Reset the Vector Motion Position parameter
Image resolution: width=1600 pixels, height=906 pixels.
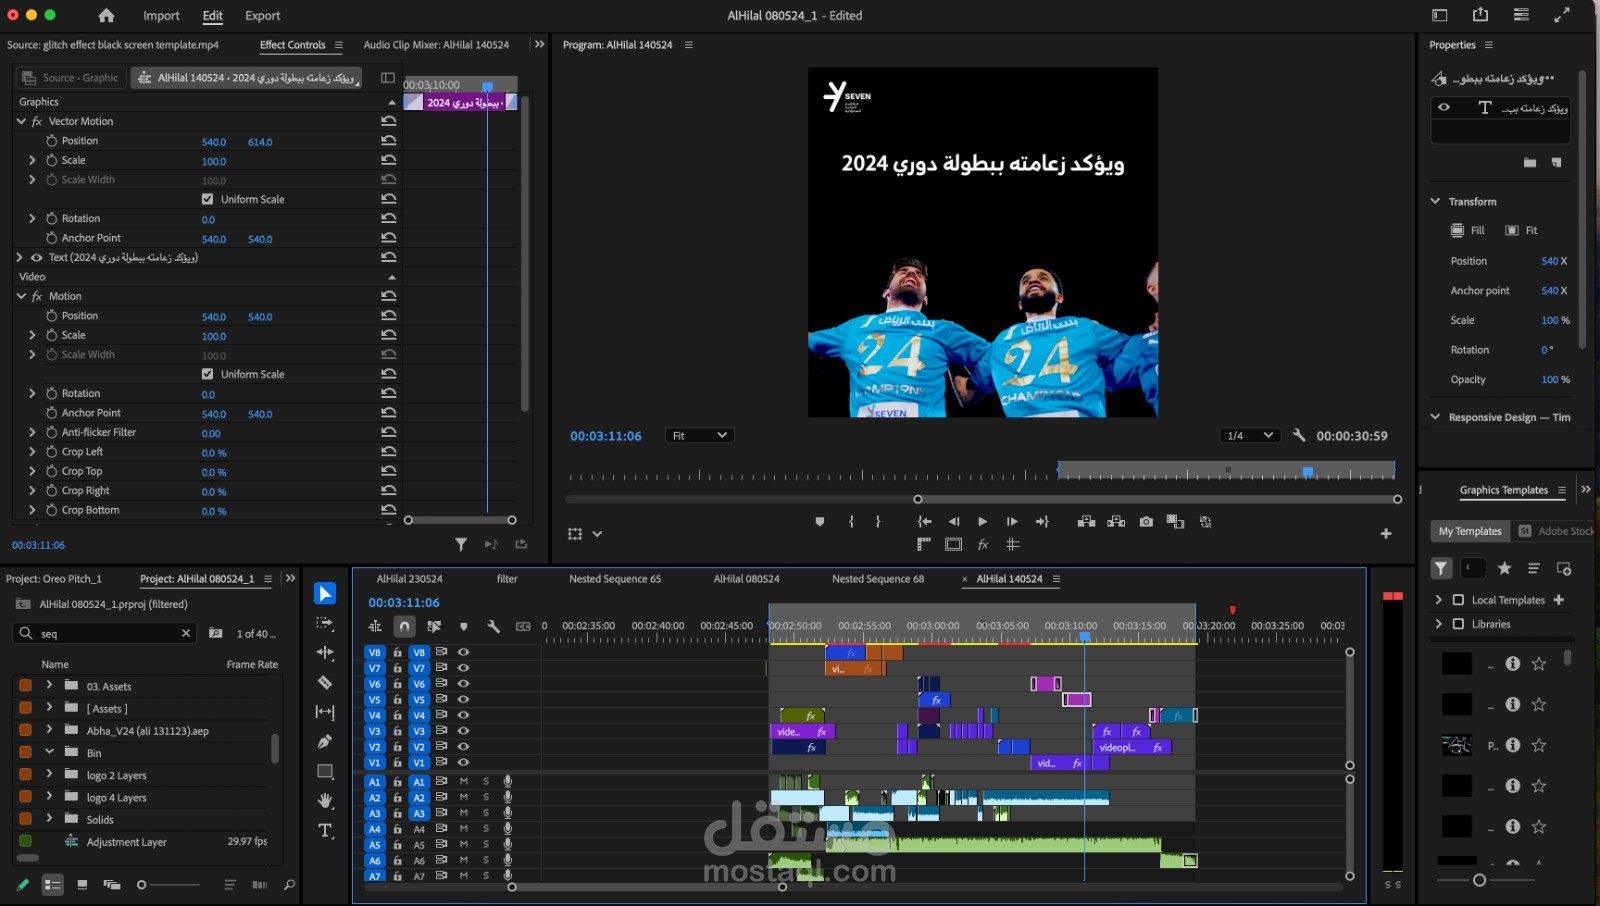(389, 141)
